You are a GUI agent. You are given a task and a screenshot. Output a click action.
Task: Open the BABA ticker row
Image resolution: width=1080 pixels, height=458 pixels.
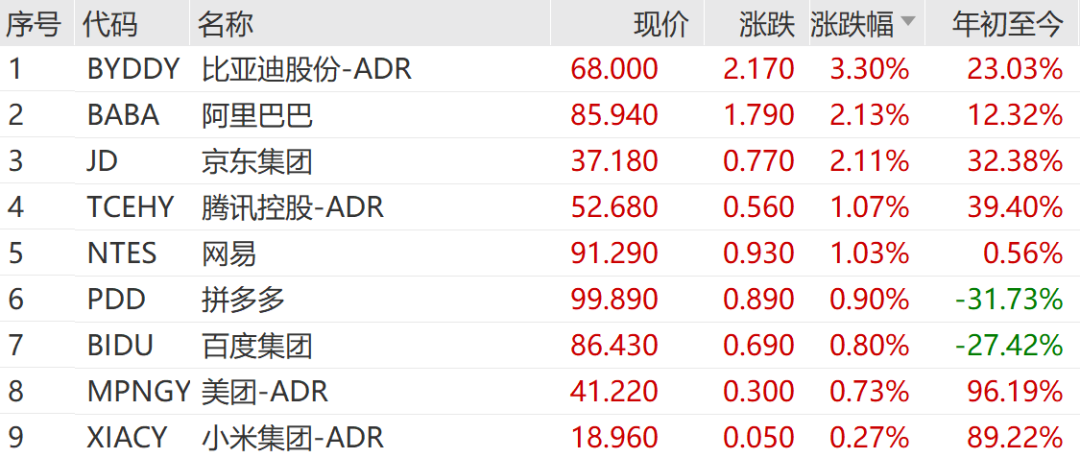tap(123, 115)
